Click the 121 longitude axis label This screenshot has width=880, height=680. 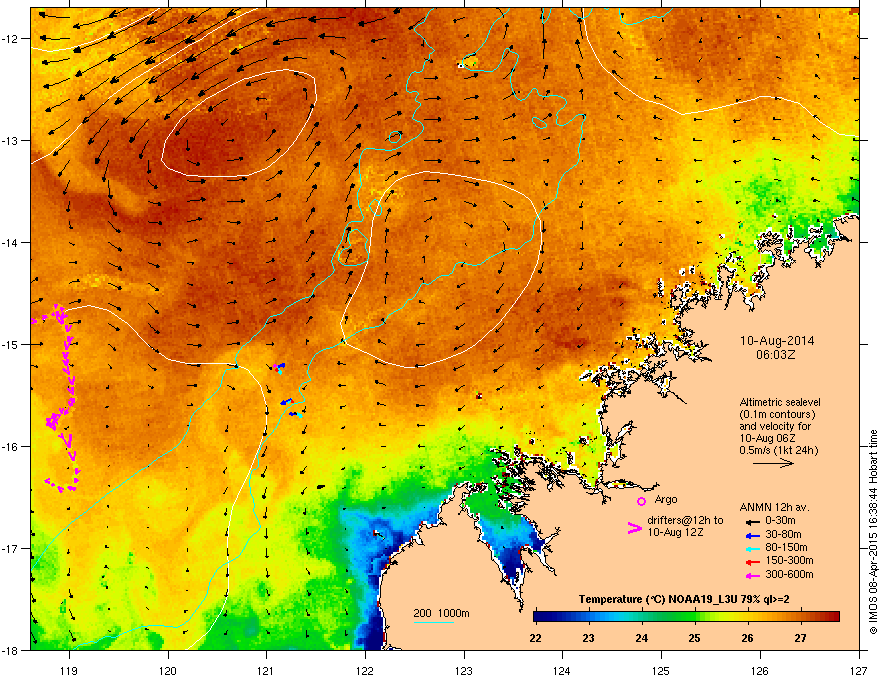pyautogui.click(x=266, y=670)
